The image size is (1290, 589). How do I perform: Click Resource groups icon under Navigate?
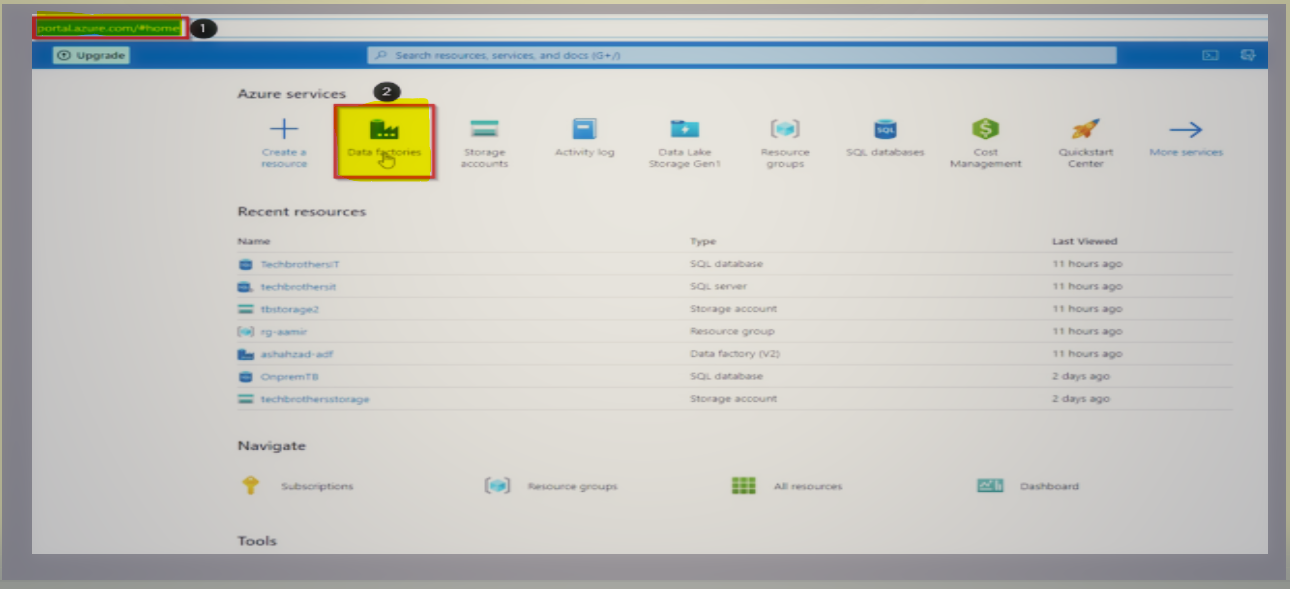(497, 486)
